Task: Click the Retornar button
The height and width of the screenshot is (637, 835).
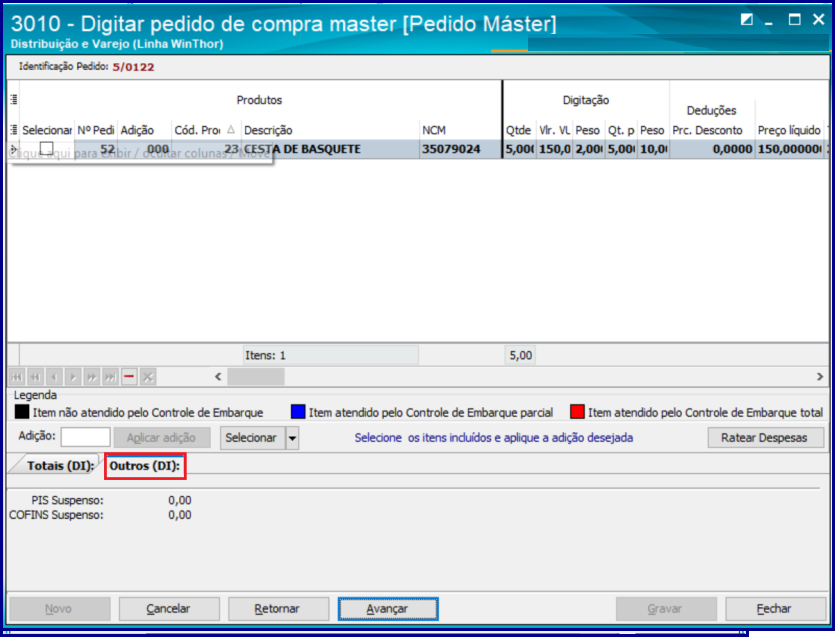Action: pyautogui.click(x=278, y=609)
